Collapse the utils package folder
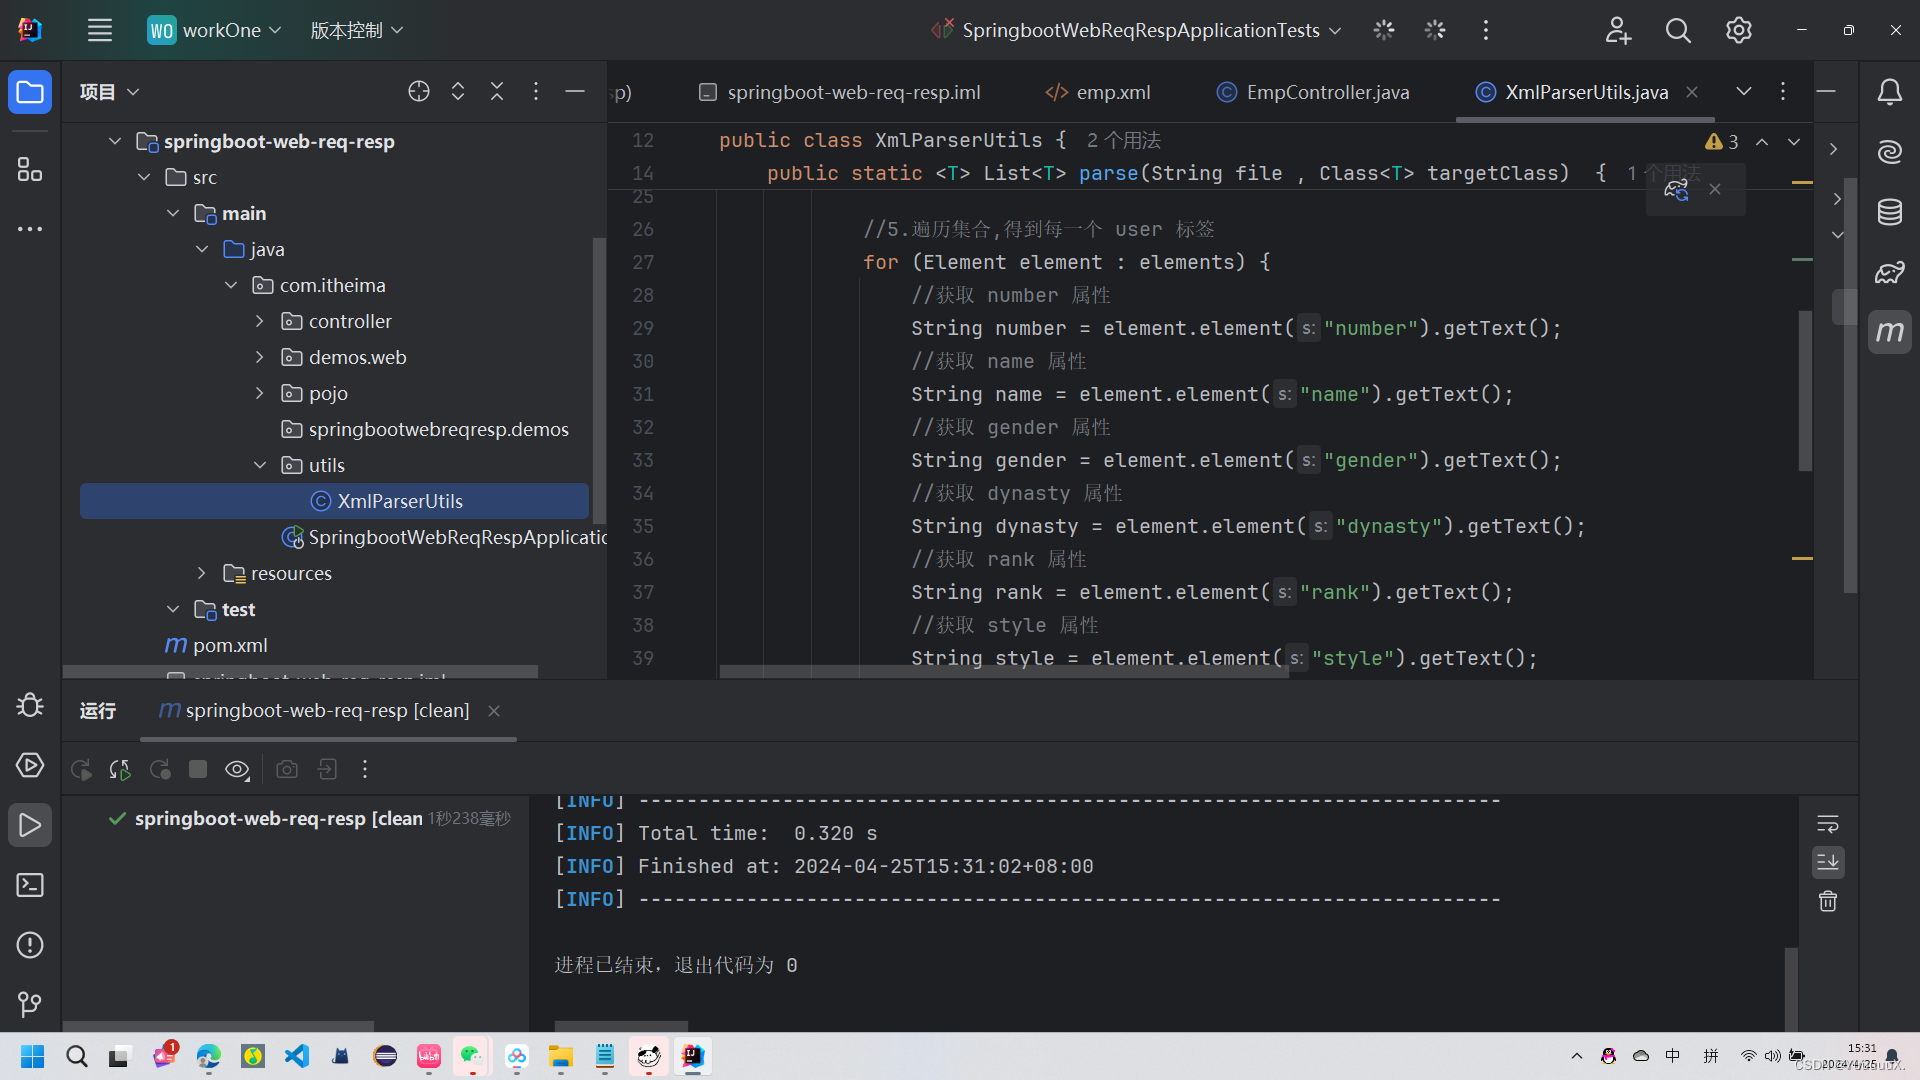The width and height of the screenshot is (1920, 1080). [x=260, y=465]
